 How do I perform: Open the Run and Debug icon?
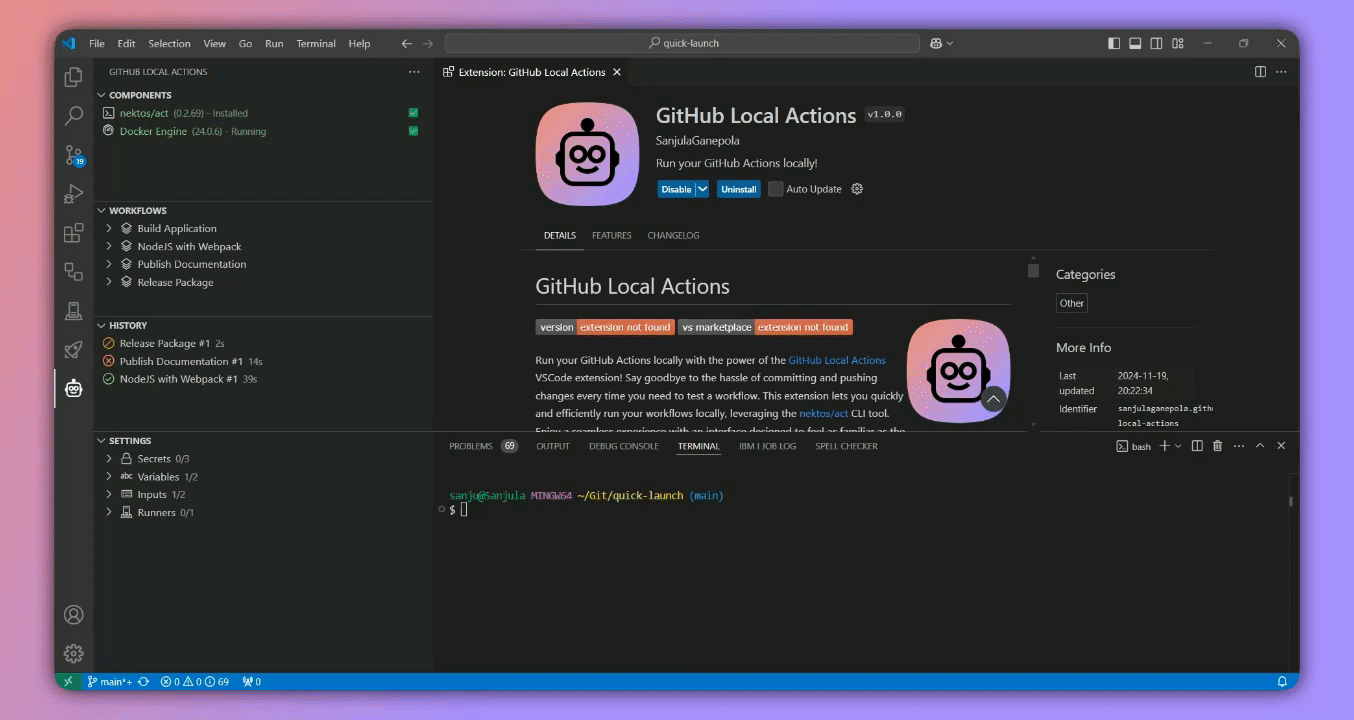(72, 194)
